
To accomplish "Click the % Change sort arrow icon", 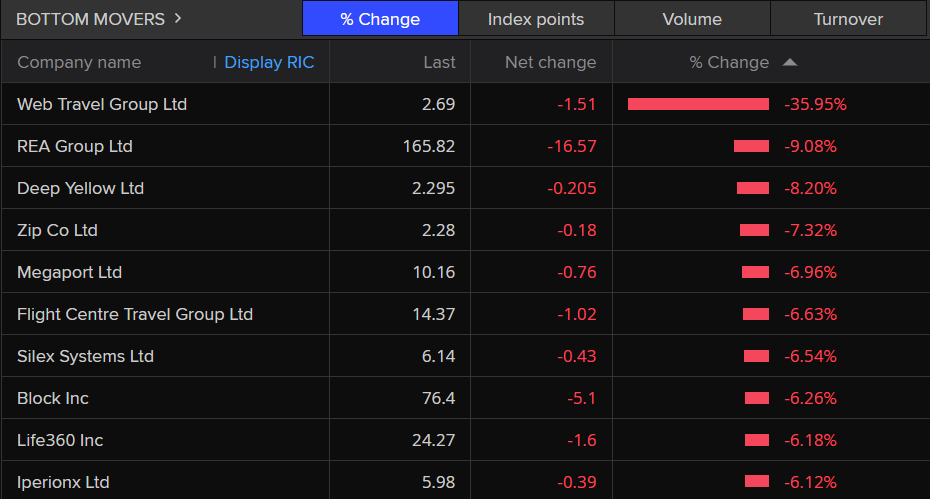I will pyautogui.click(x=790, y=62).
